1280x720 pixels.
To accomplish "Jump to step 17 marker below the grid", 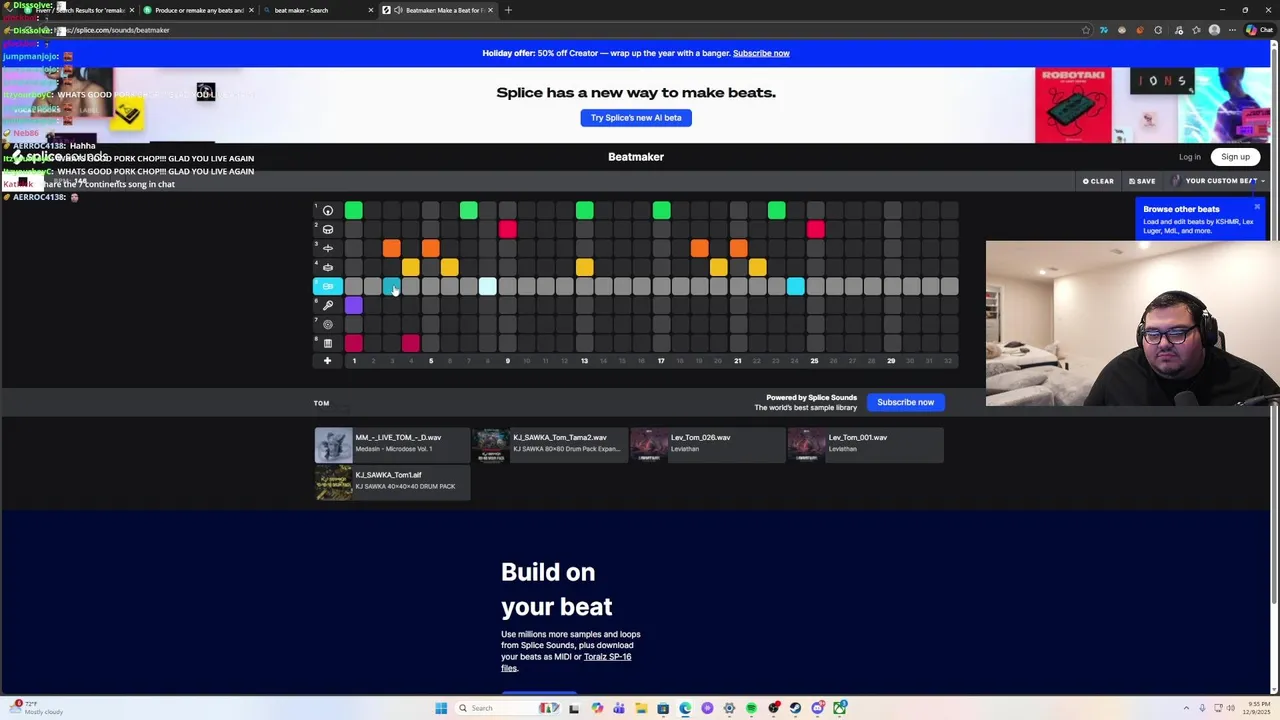I will pyautogui.click(x=661, y=361).
